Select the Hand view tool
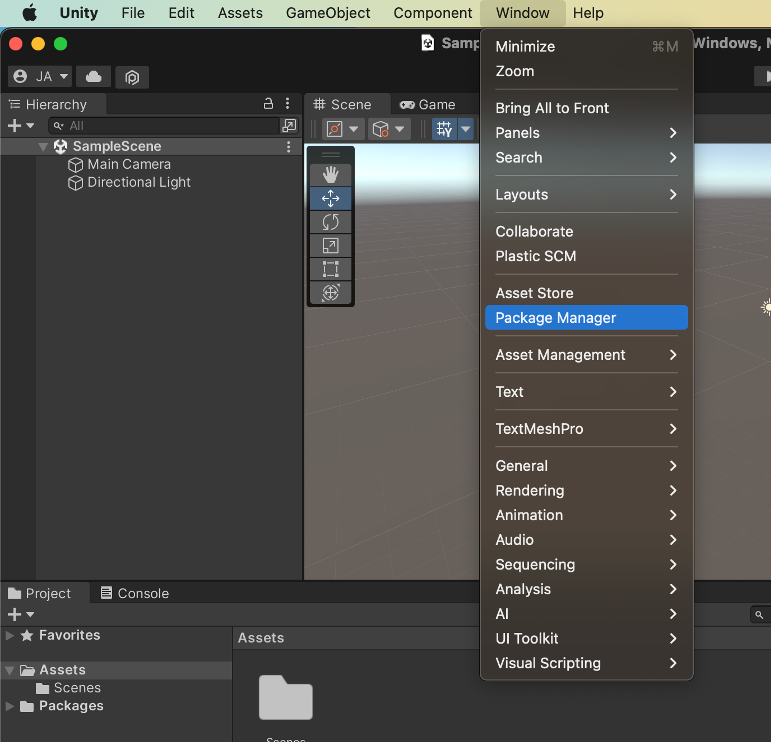 click(x=330, y=175)
